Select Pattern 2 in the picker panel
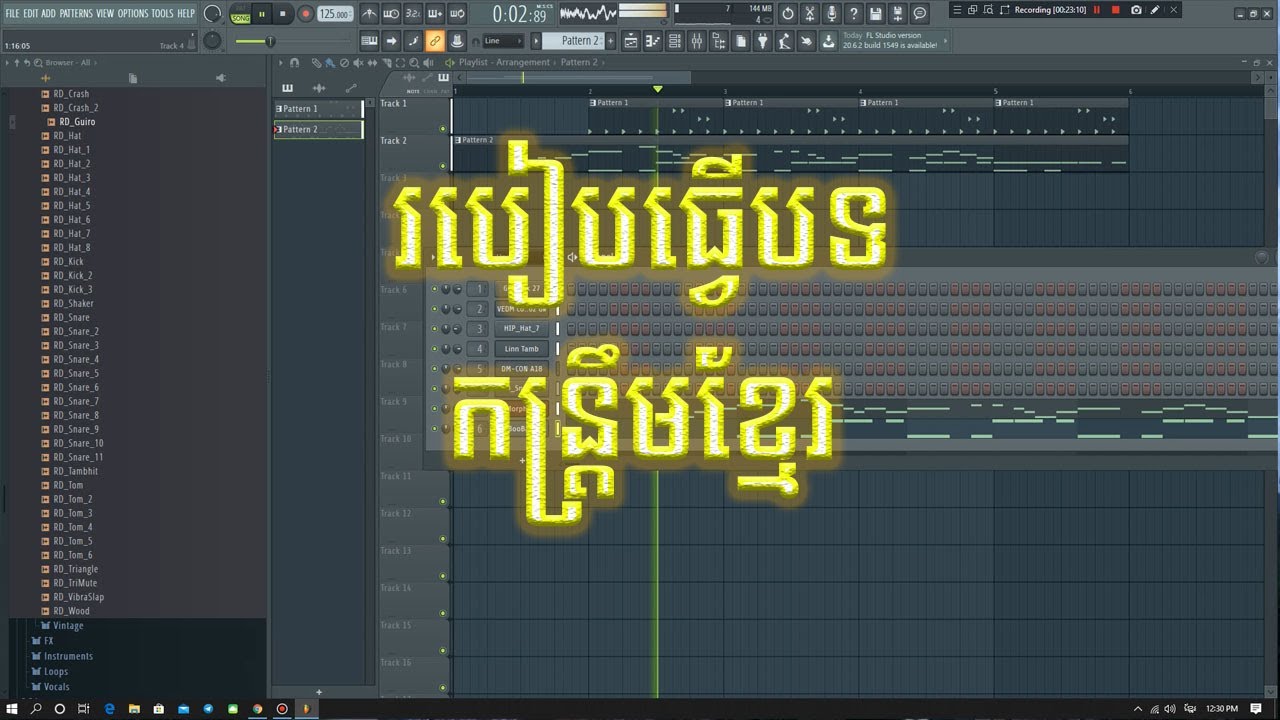Screen dimensions: 1280x720 click(x=318, y=130)
